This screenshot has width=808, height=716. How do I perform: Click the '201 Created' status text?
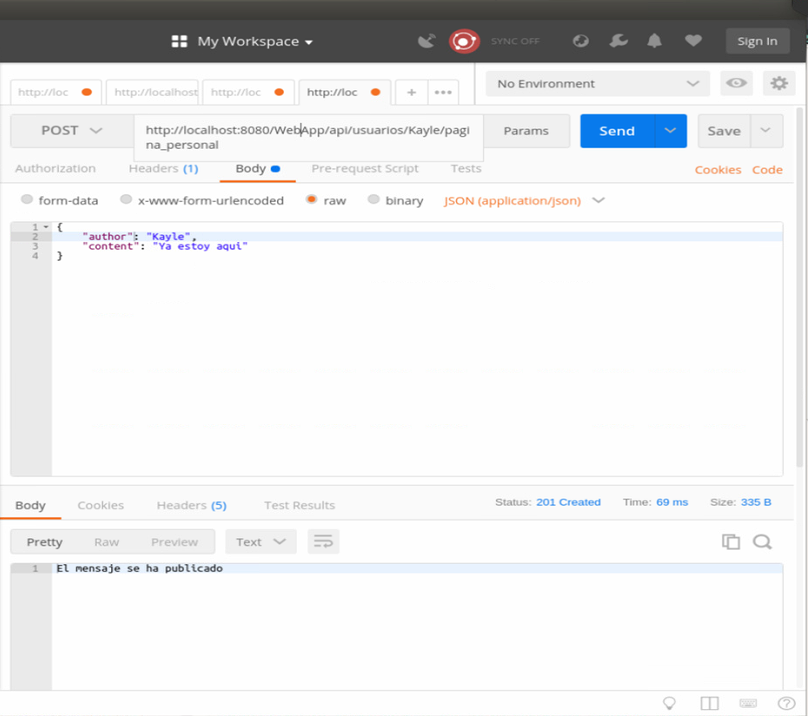tap(568, 502)
